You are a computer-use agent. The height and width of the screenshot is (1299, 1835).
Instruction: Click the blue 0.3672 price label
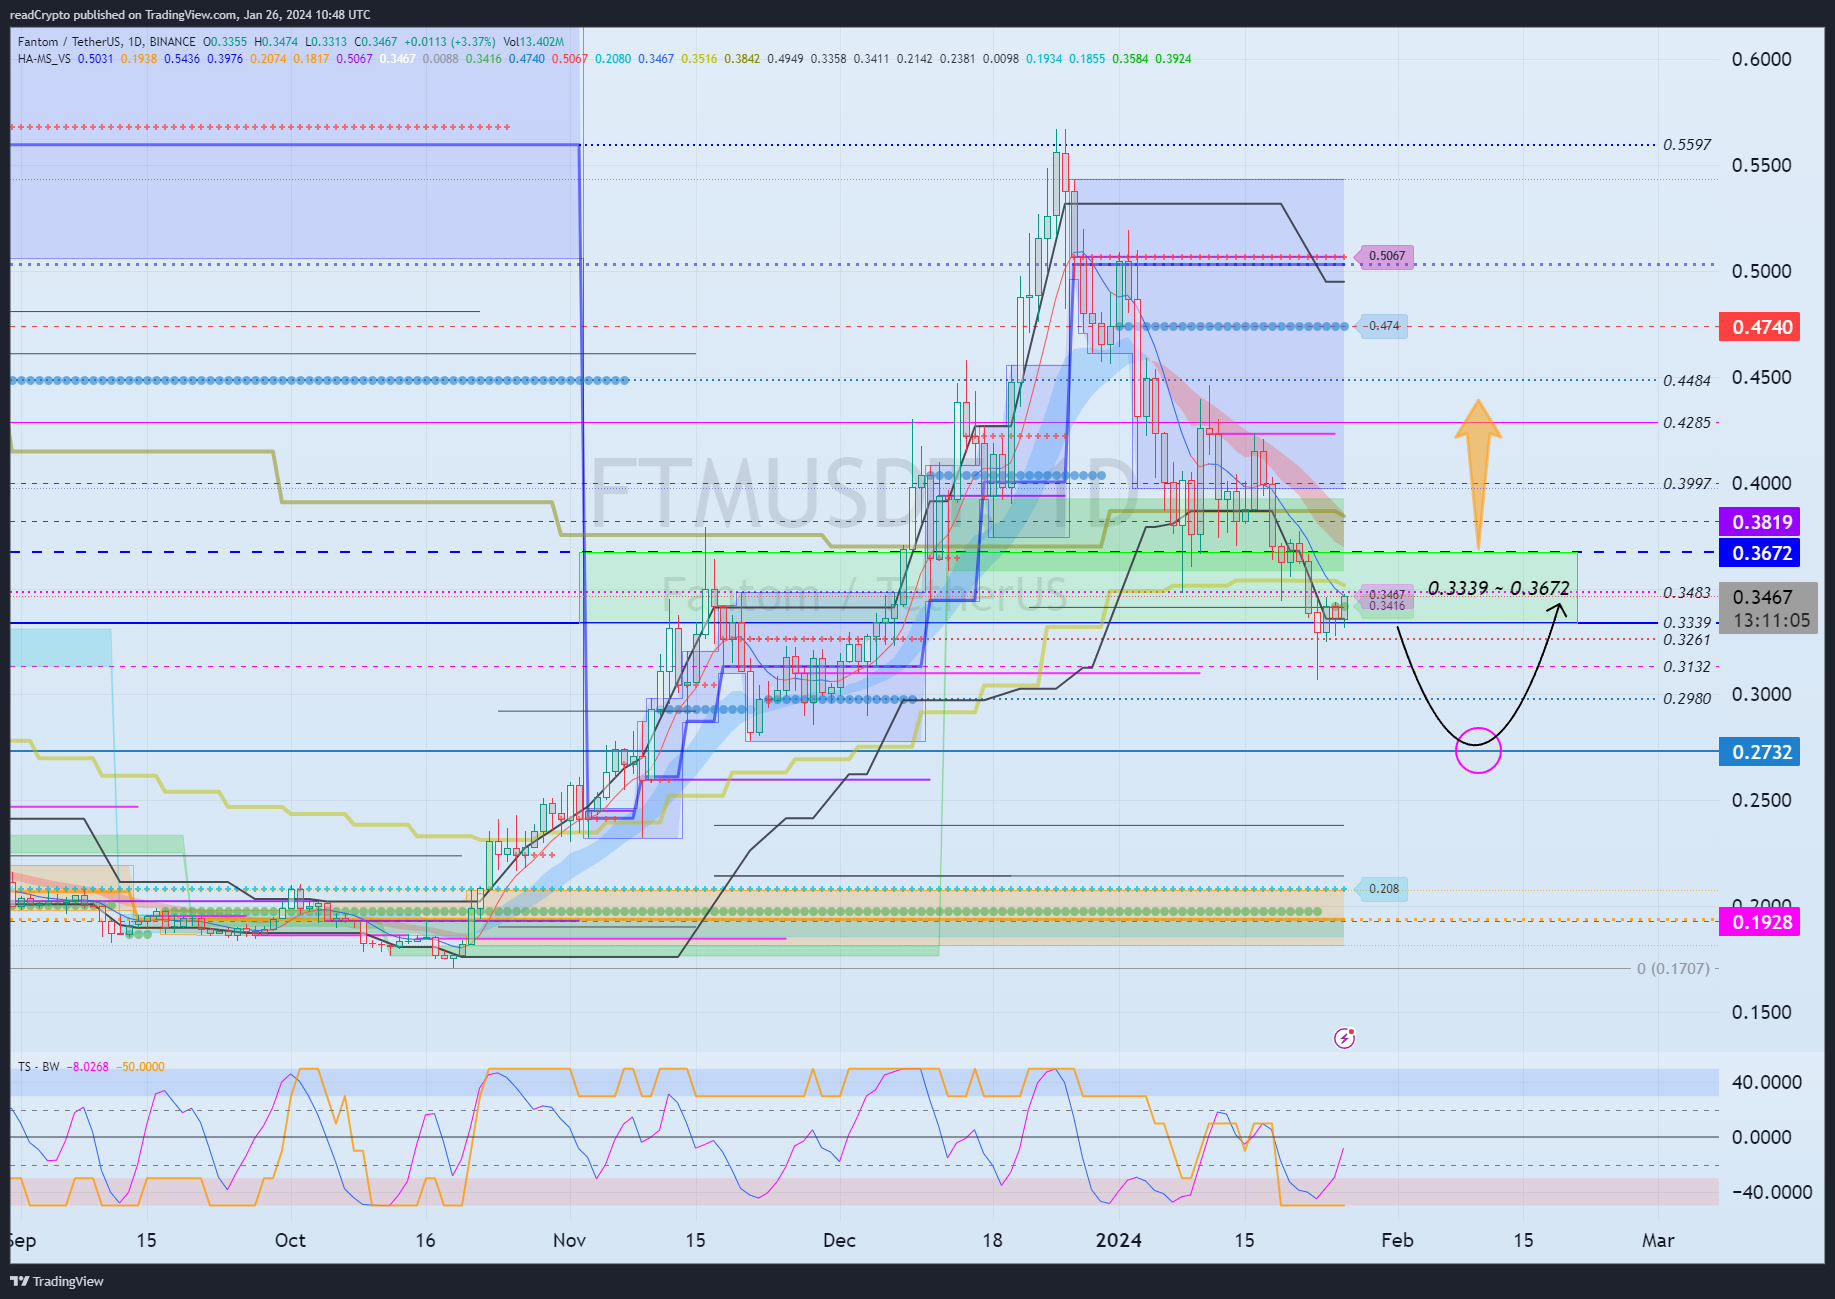(1759, 553)
